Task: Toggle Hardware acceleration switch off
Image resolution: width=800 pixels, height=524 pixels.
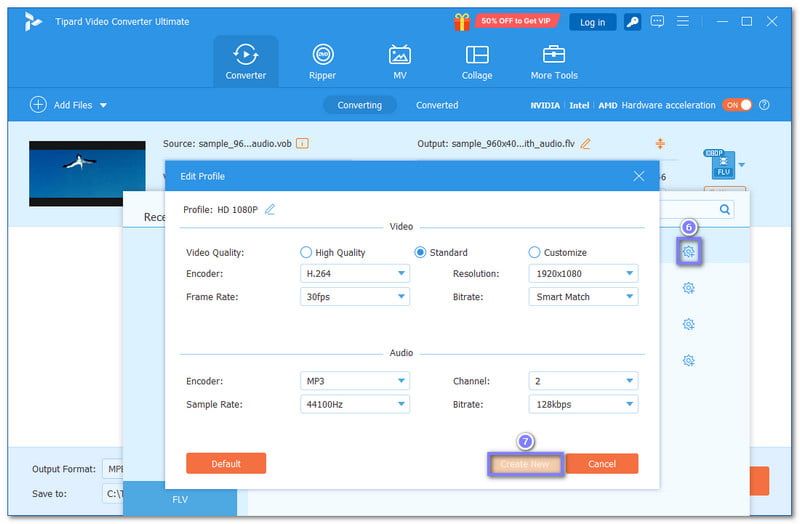Action: click(x=737, y=105)
